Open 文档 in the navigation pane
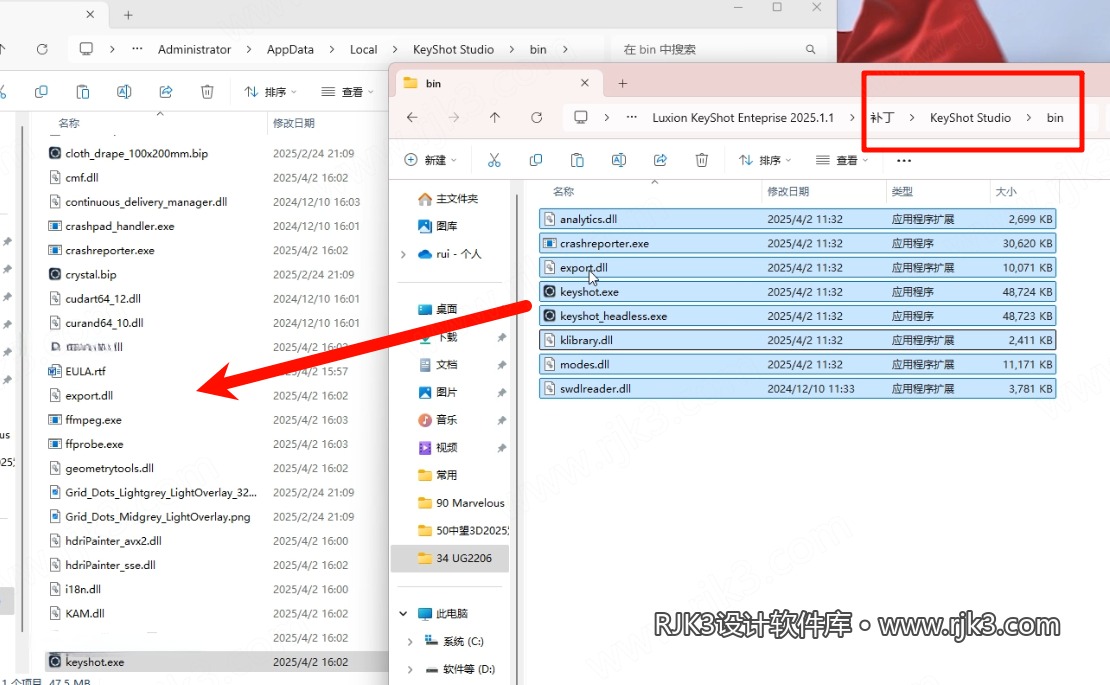1110x685 pixels. point(438,364)
